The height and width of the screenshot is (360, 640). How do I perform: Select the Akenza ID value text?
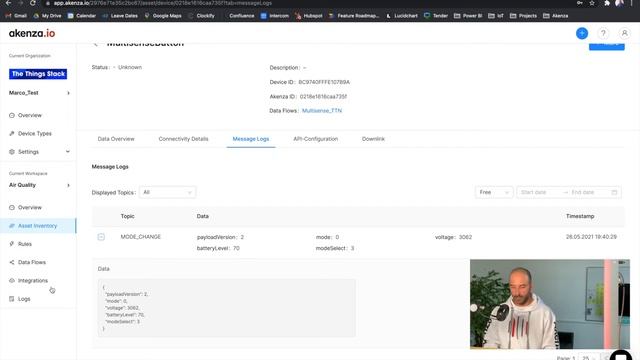[323, 96]
